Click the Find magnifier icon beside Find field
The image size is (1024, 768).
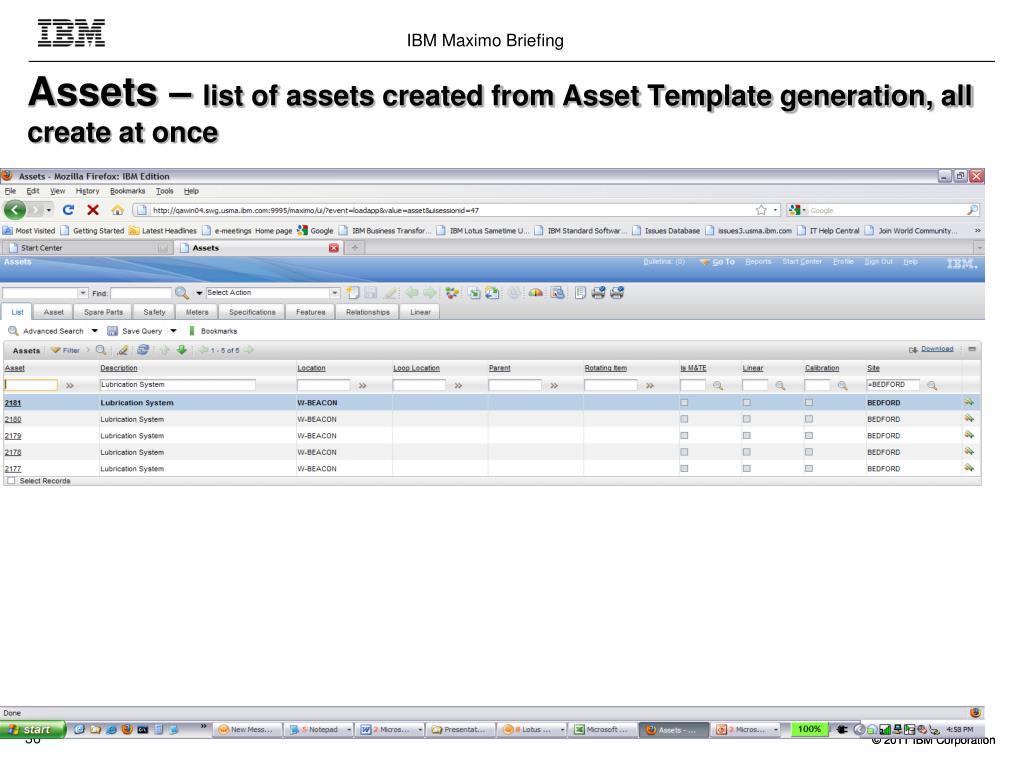click(x=182, y=293)
